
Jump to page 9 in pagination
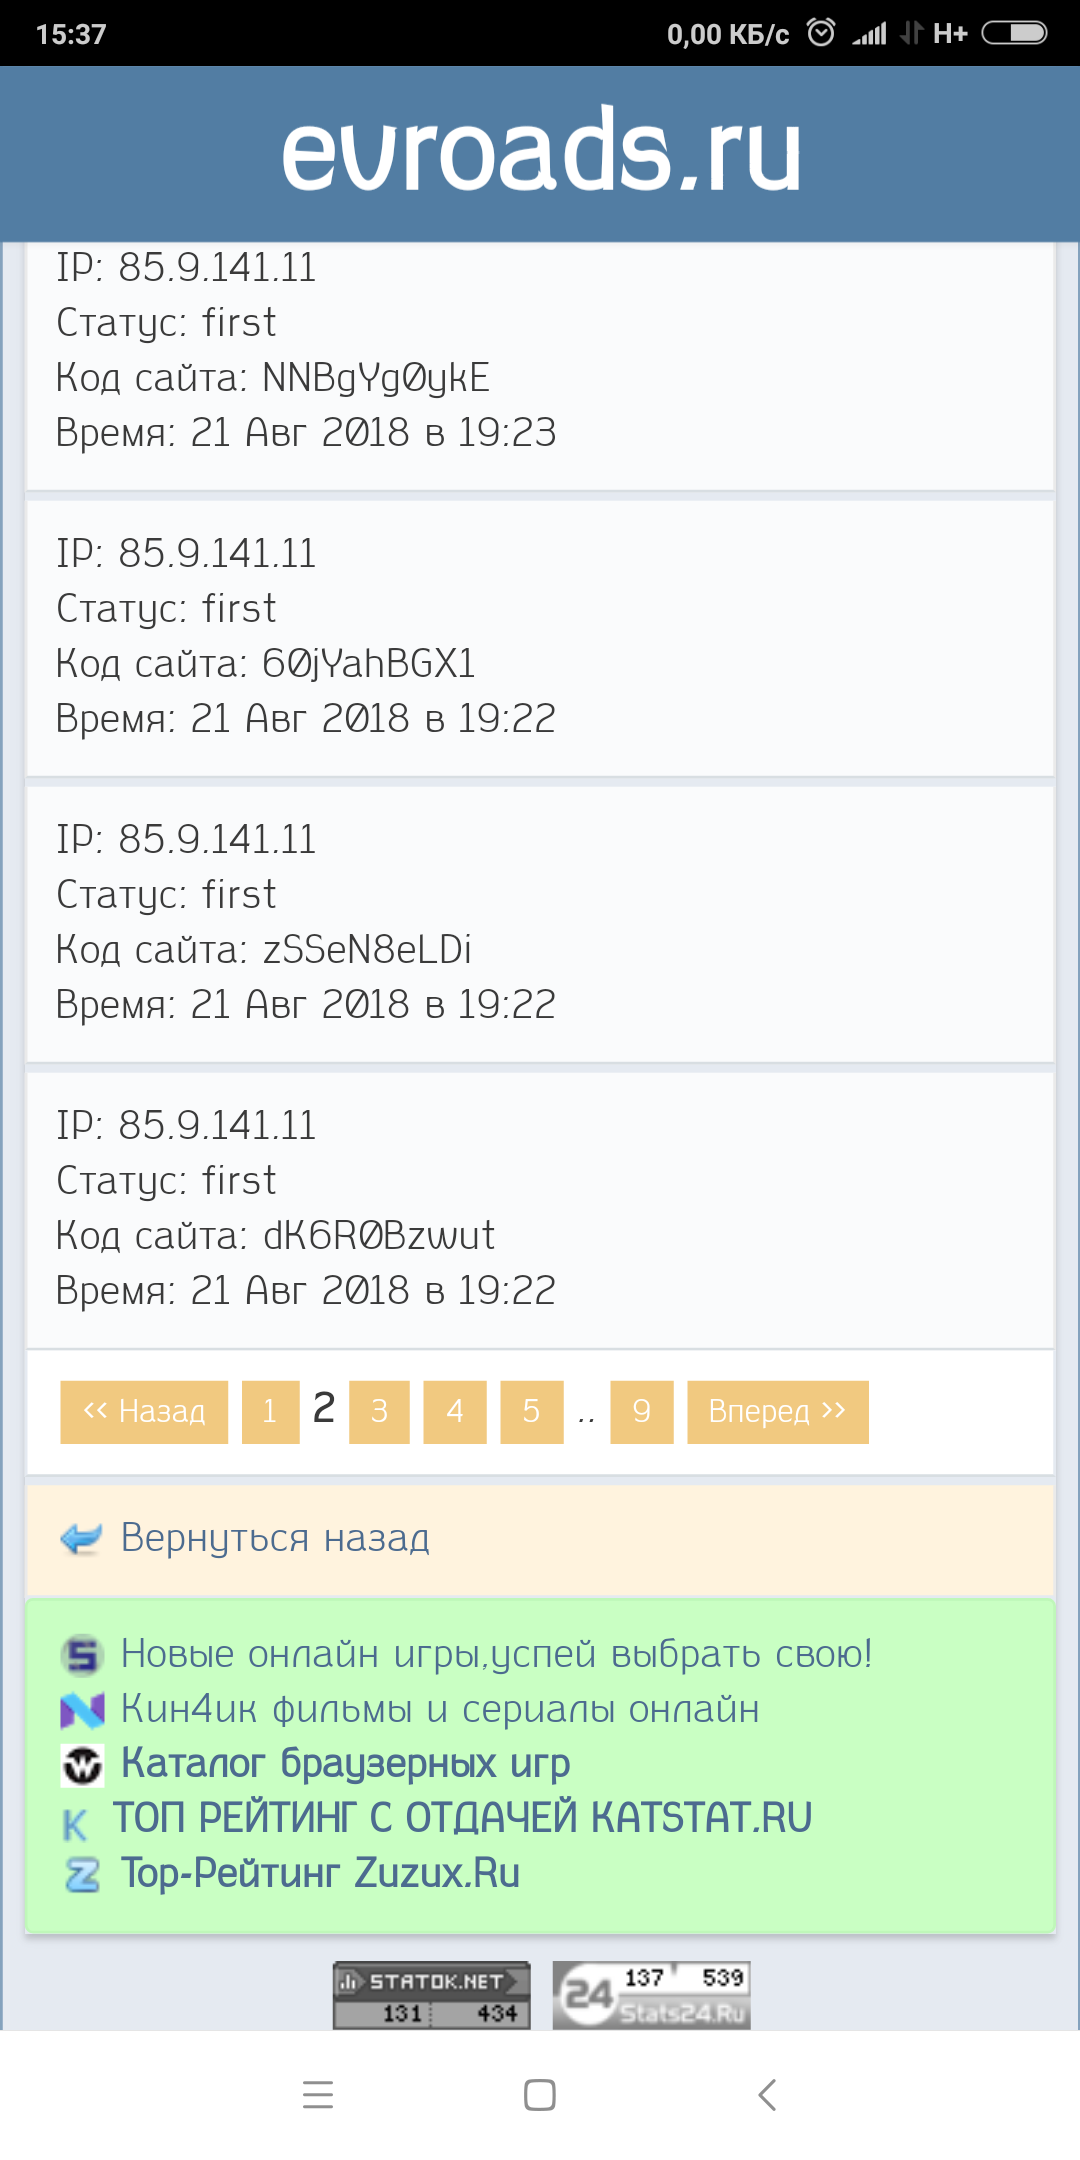642,1412
